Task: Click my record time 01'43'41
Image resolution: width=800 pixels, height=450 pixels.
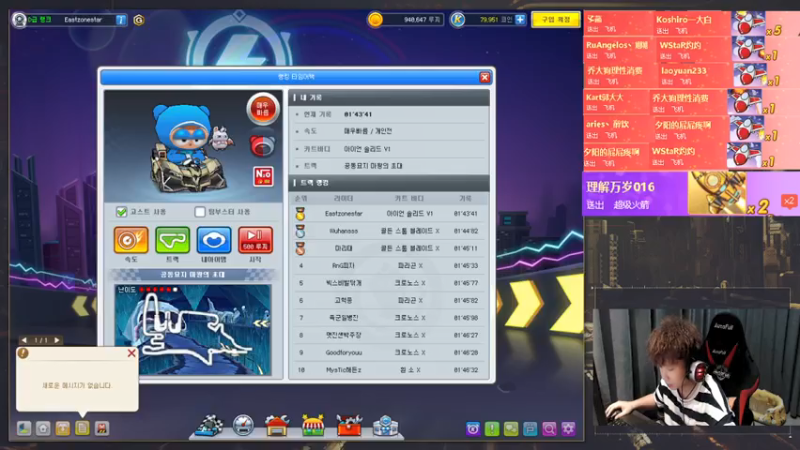Action: pyautogui.click(x=358, y=114)
